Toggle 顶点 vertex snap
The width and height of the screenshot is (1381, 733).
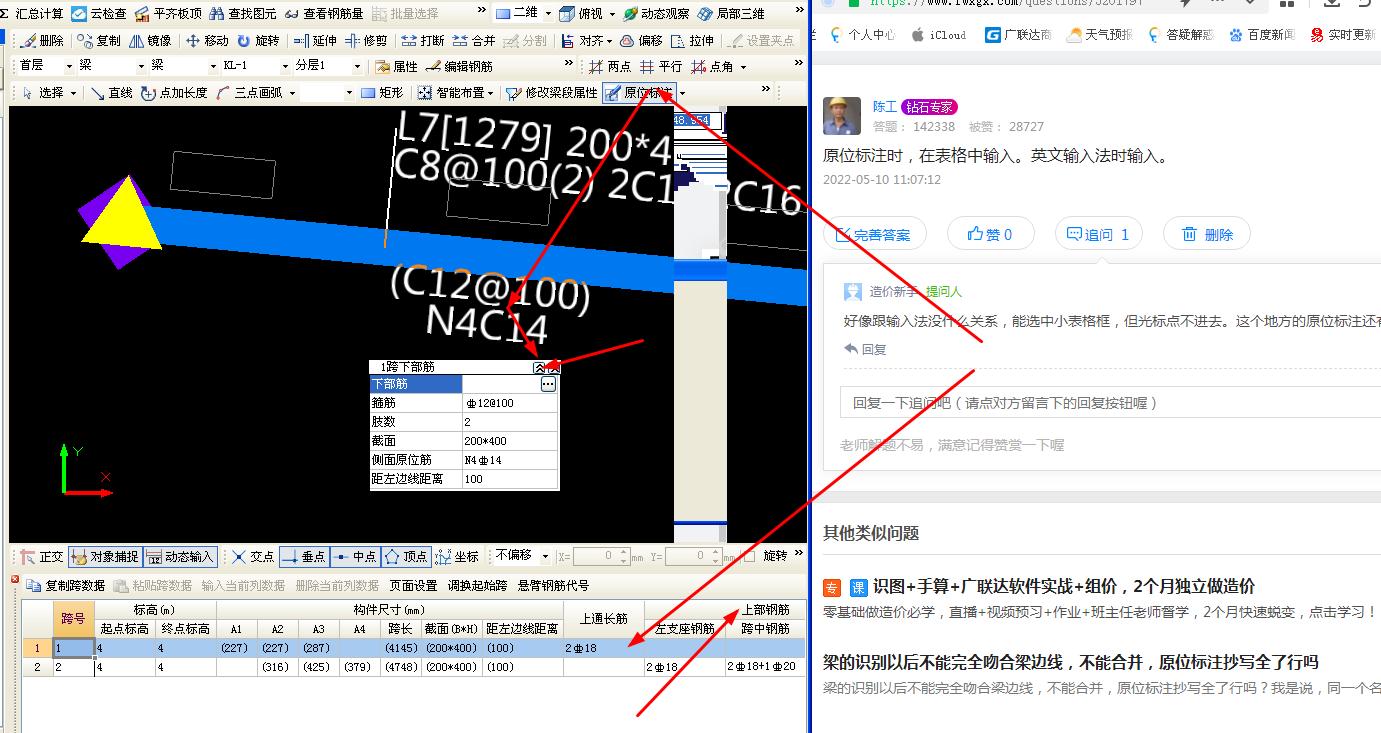click(x=405, y=556)
